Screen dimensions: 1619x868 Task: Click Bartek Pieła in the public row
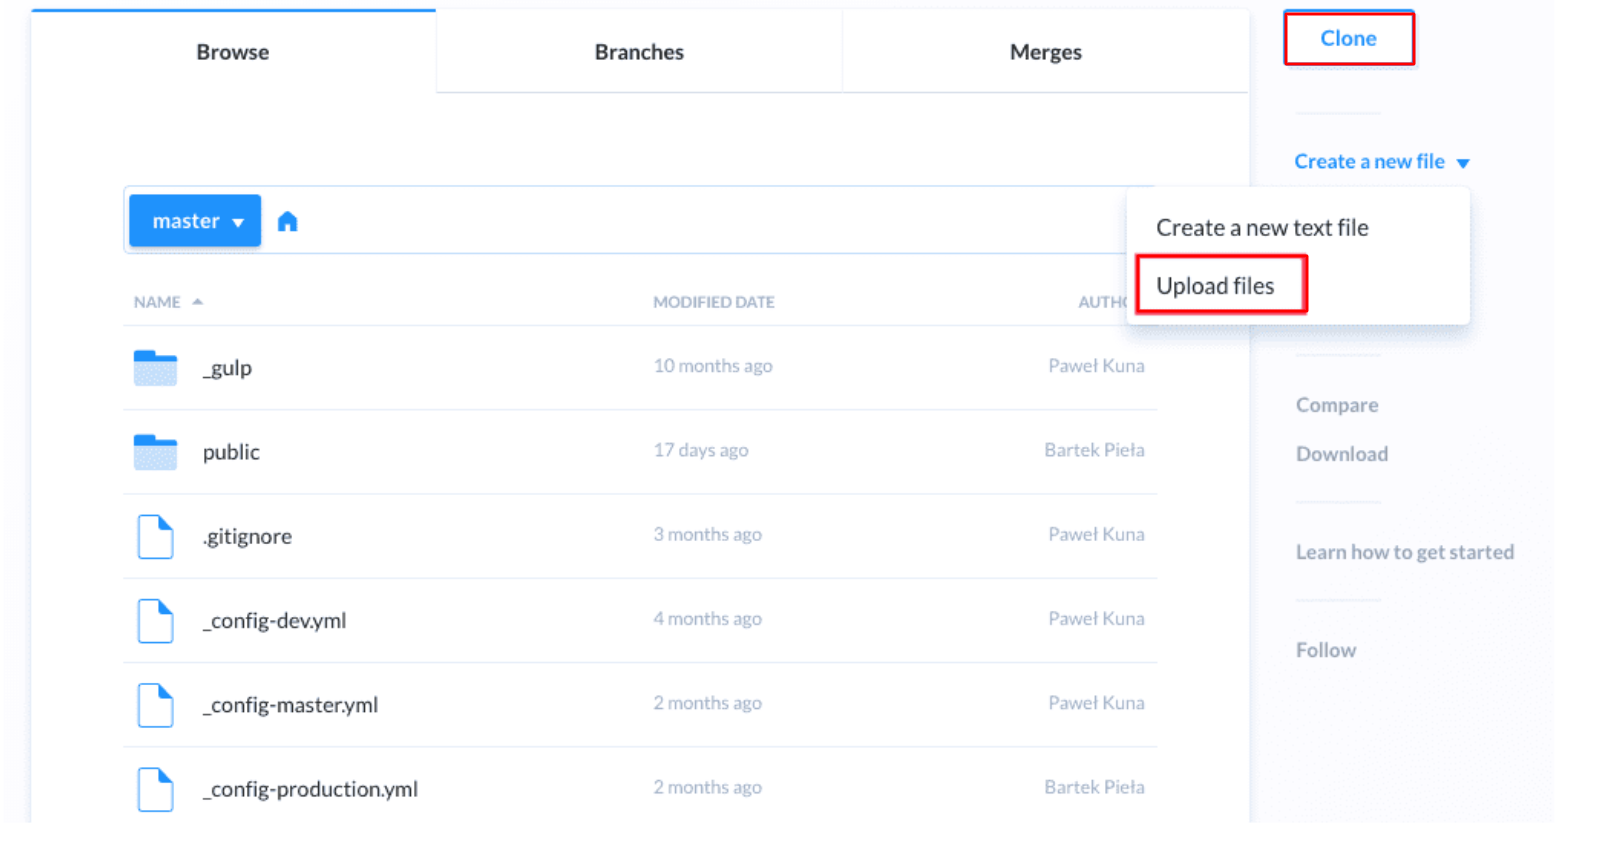1094,450
